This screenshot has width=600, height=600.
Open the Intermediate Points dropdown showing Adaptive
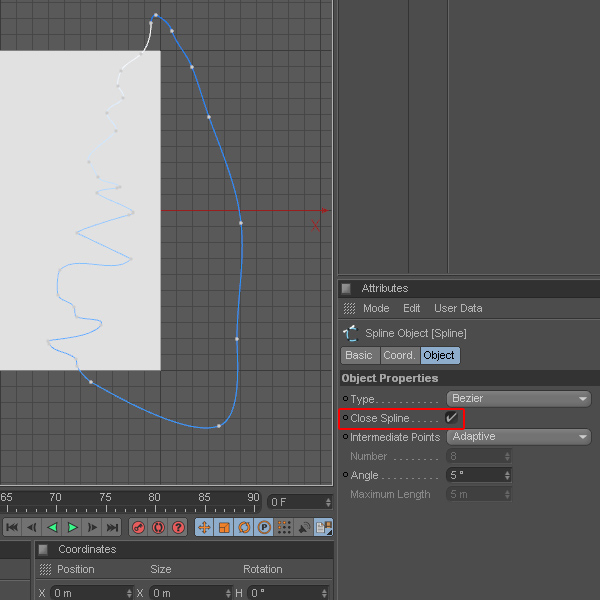(519, 437)
